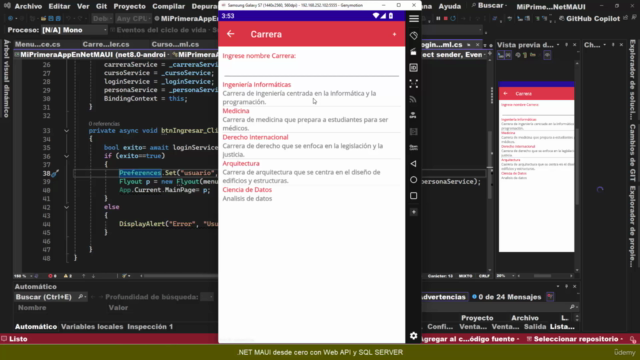Click the save icon in Visual Studio toolbar

click(51, 19)
